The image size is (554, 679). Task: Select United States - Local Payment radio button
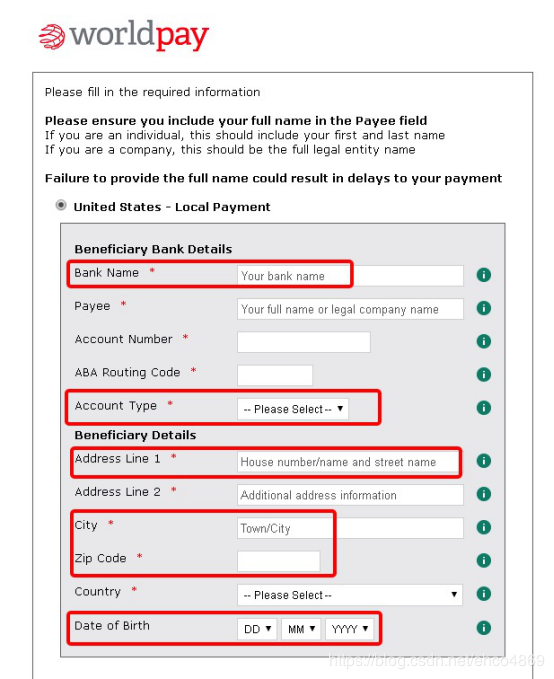tap(61, 205)
